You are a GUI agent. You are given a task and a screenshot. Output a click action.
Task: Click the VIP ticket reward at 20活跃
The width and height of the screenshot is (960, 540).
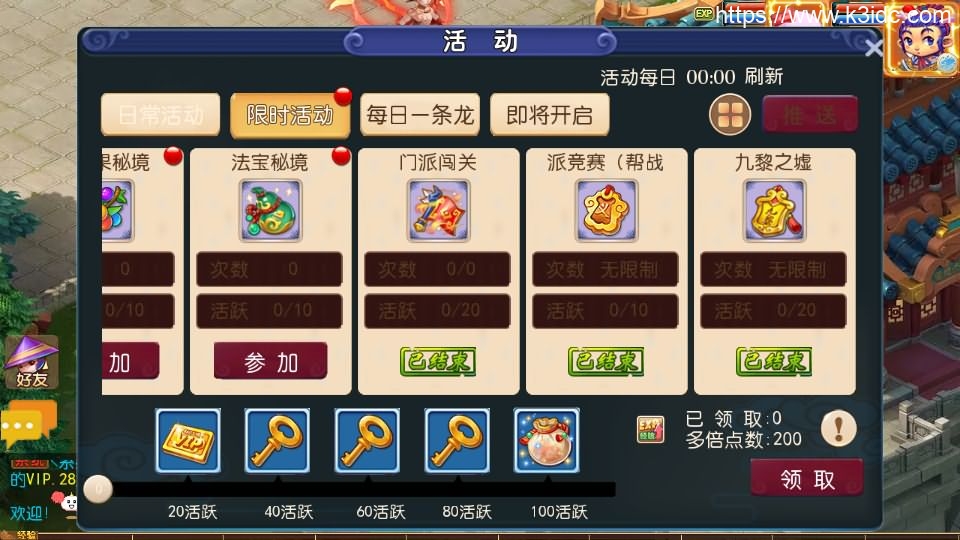point(188,441)
